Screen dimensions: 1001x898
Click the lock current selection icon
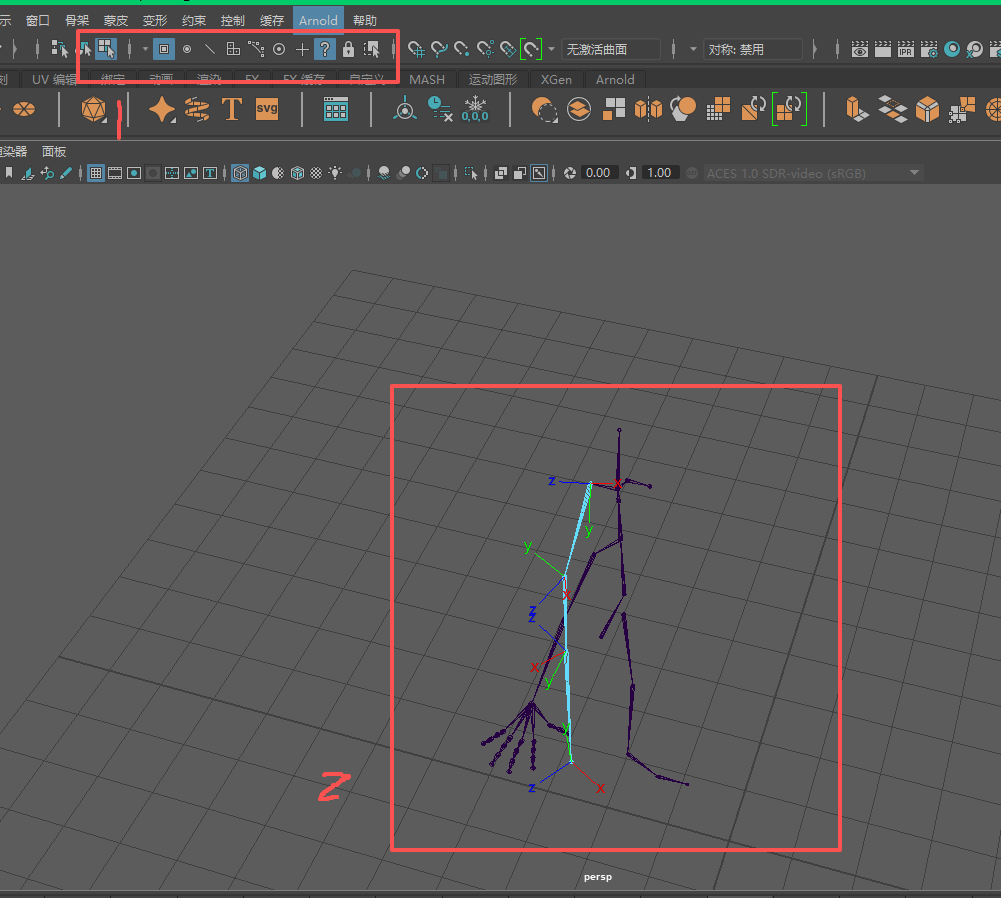pyautogui.click(x=348, y=49)
